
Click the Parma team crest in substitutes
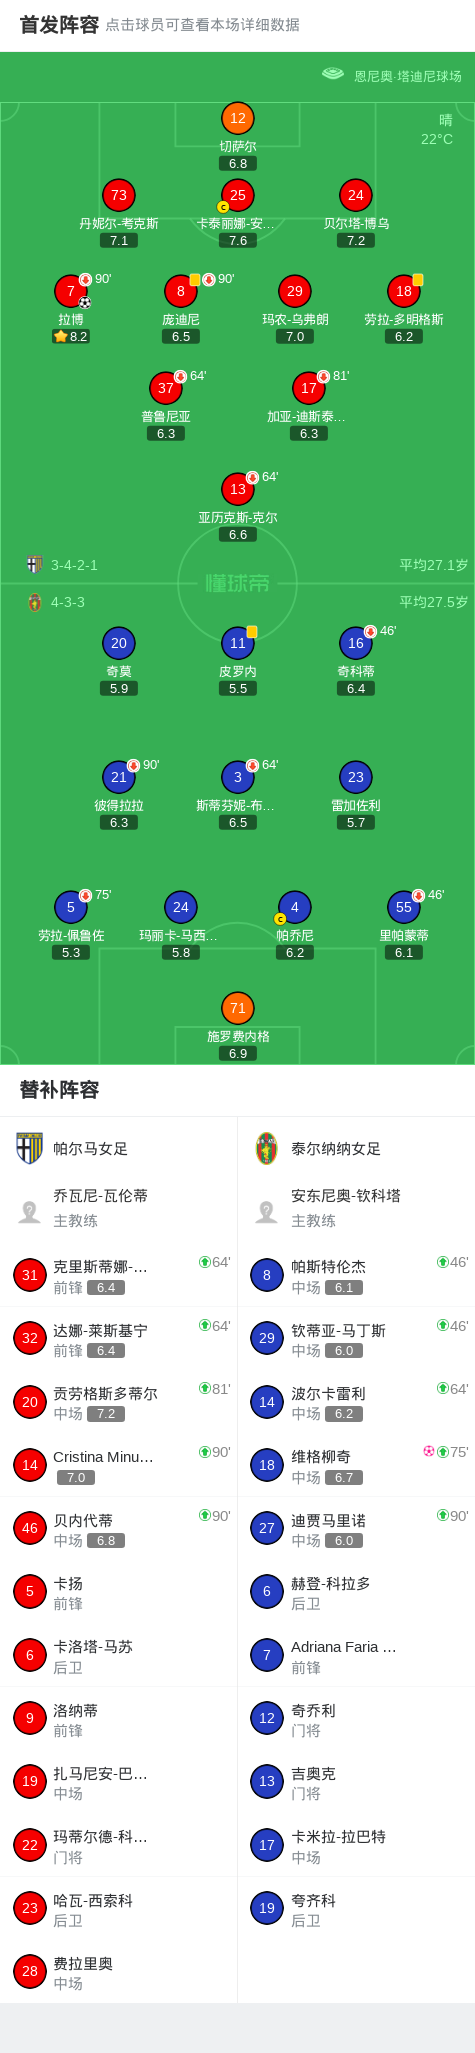click(x=30, y=1148)
